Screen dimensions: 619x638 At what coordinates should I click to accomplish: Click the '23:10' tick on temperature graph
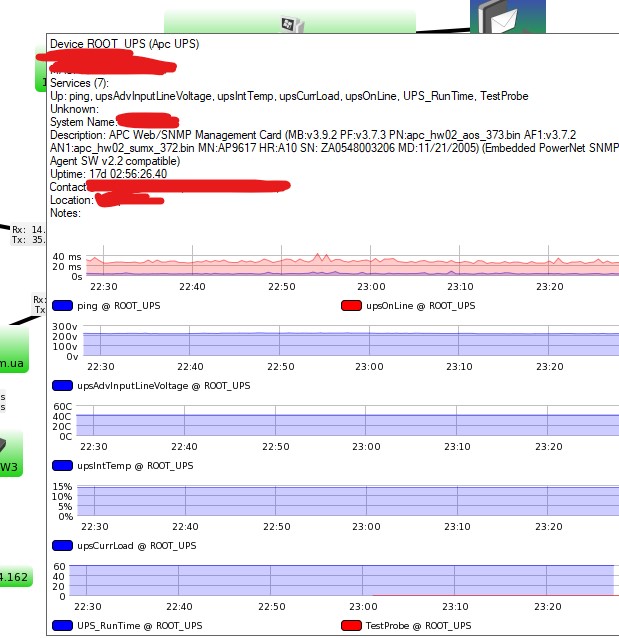tap(457, 447)
